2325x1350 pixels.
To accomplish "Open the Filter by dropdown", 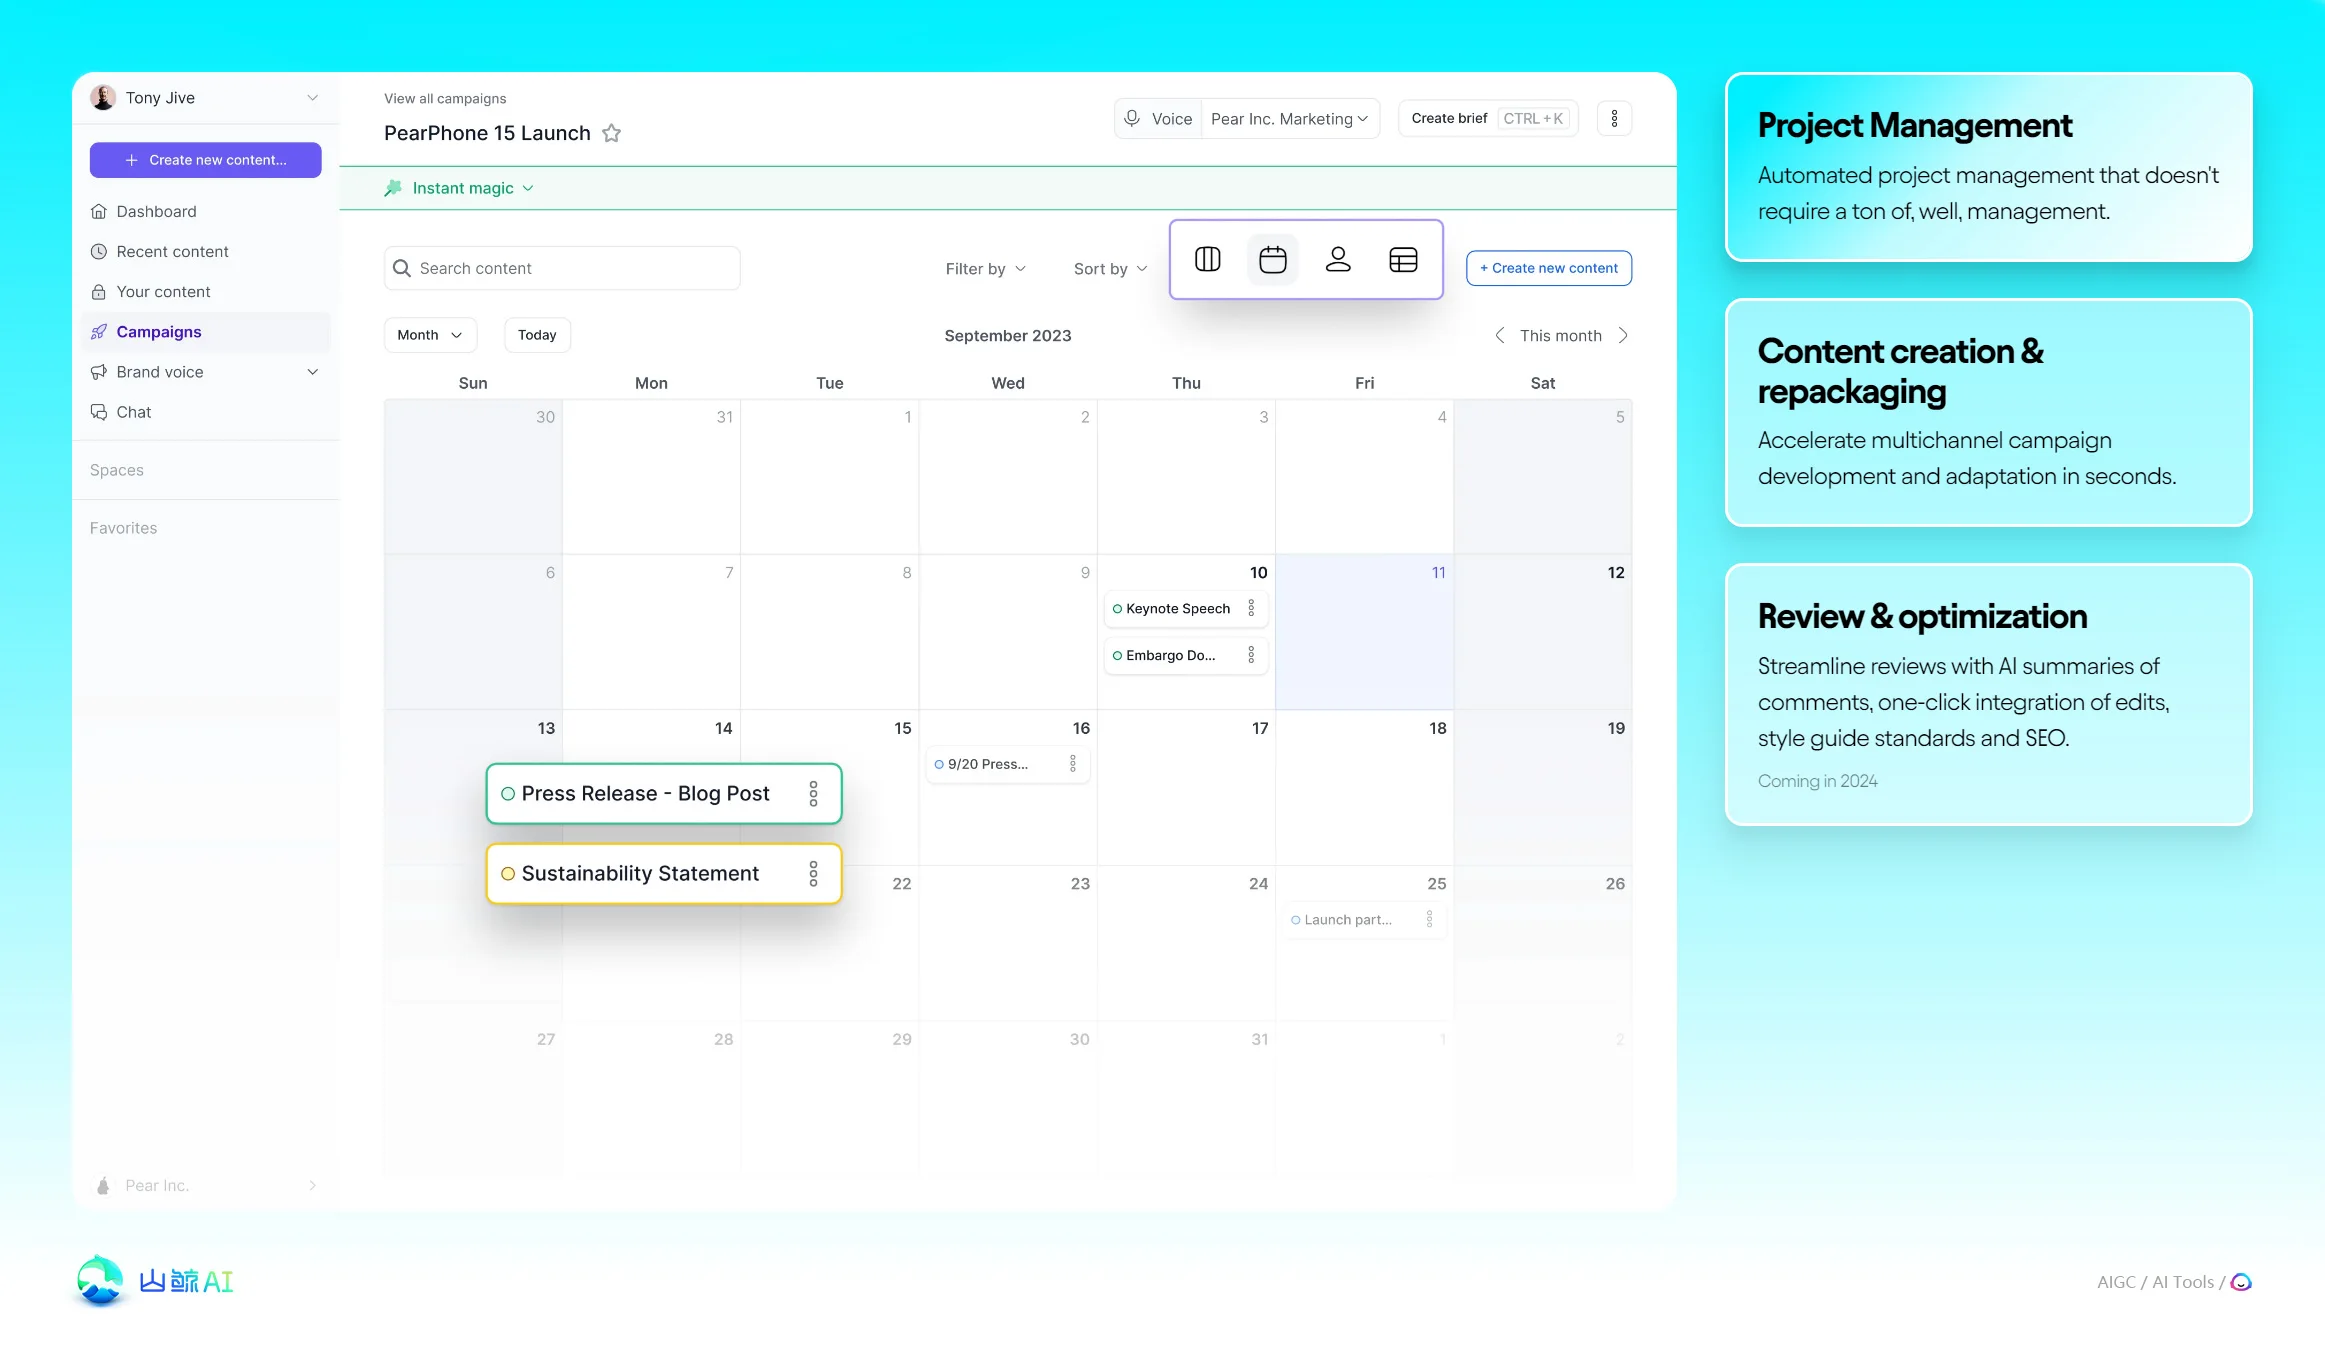I will tap(986, 269).
